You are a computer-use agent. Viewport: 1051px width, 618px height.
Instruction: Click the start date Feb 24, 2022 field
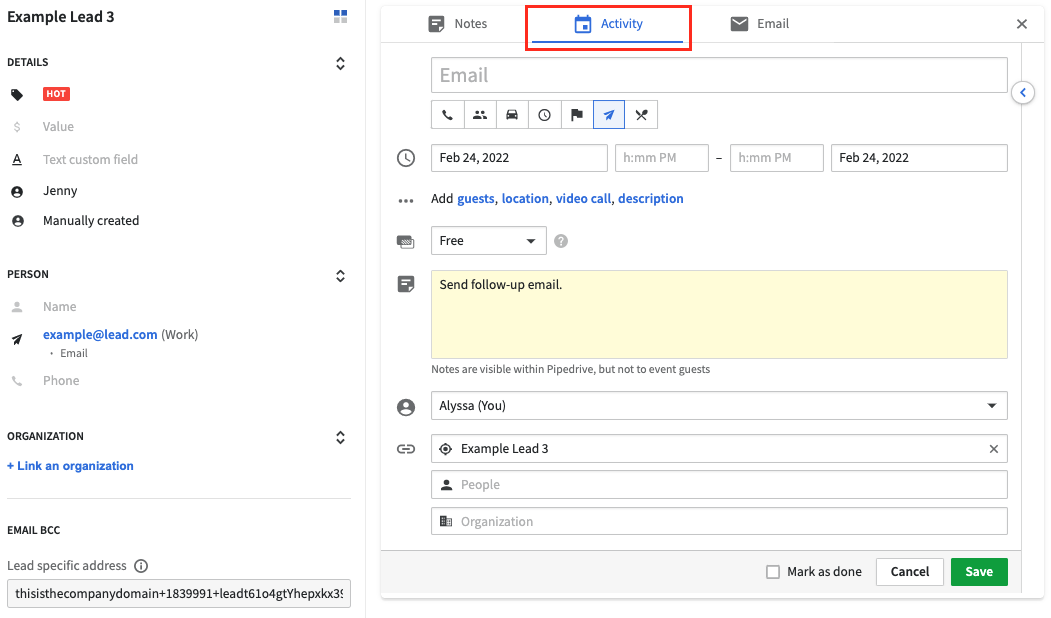pos(519,158)
